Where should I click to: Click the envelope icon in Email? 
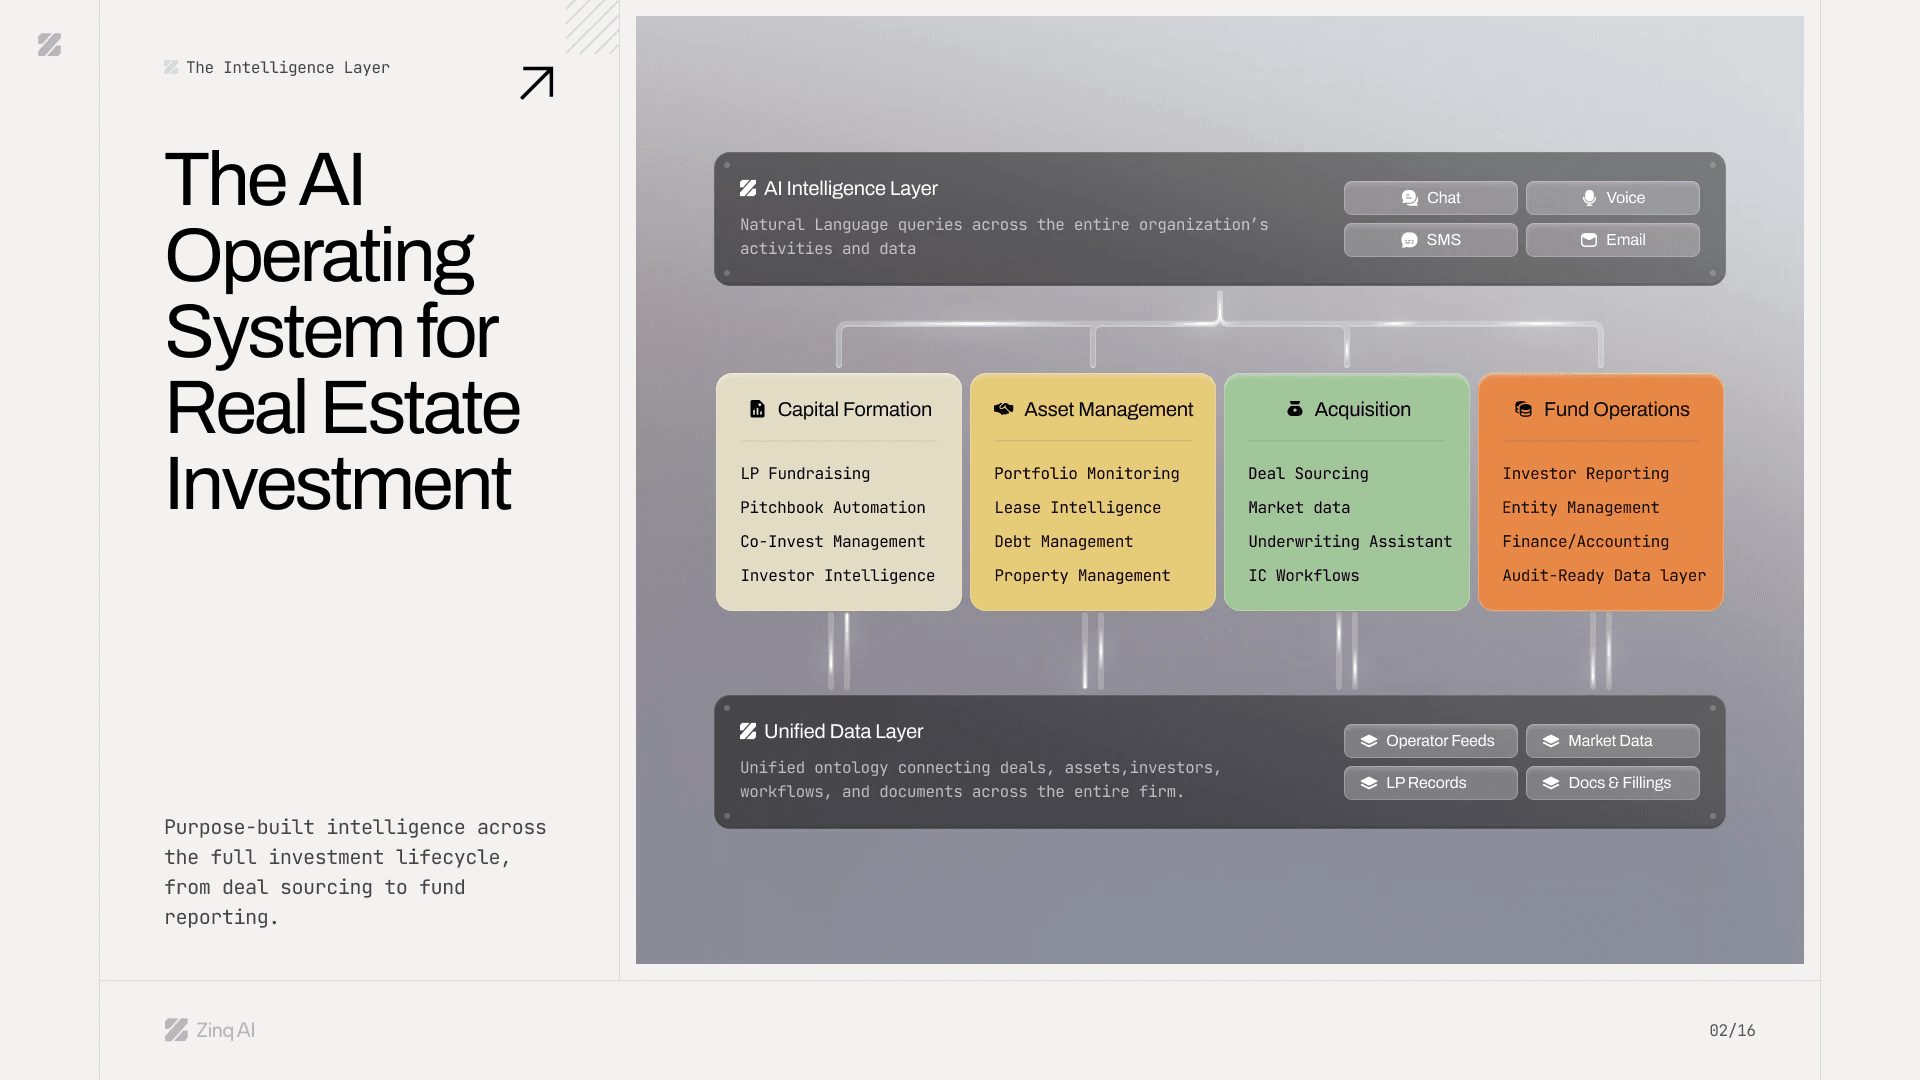tap(1589, 240)
